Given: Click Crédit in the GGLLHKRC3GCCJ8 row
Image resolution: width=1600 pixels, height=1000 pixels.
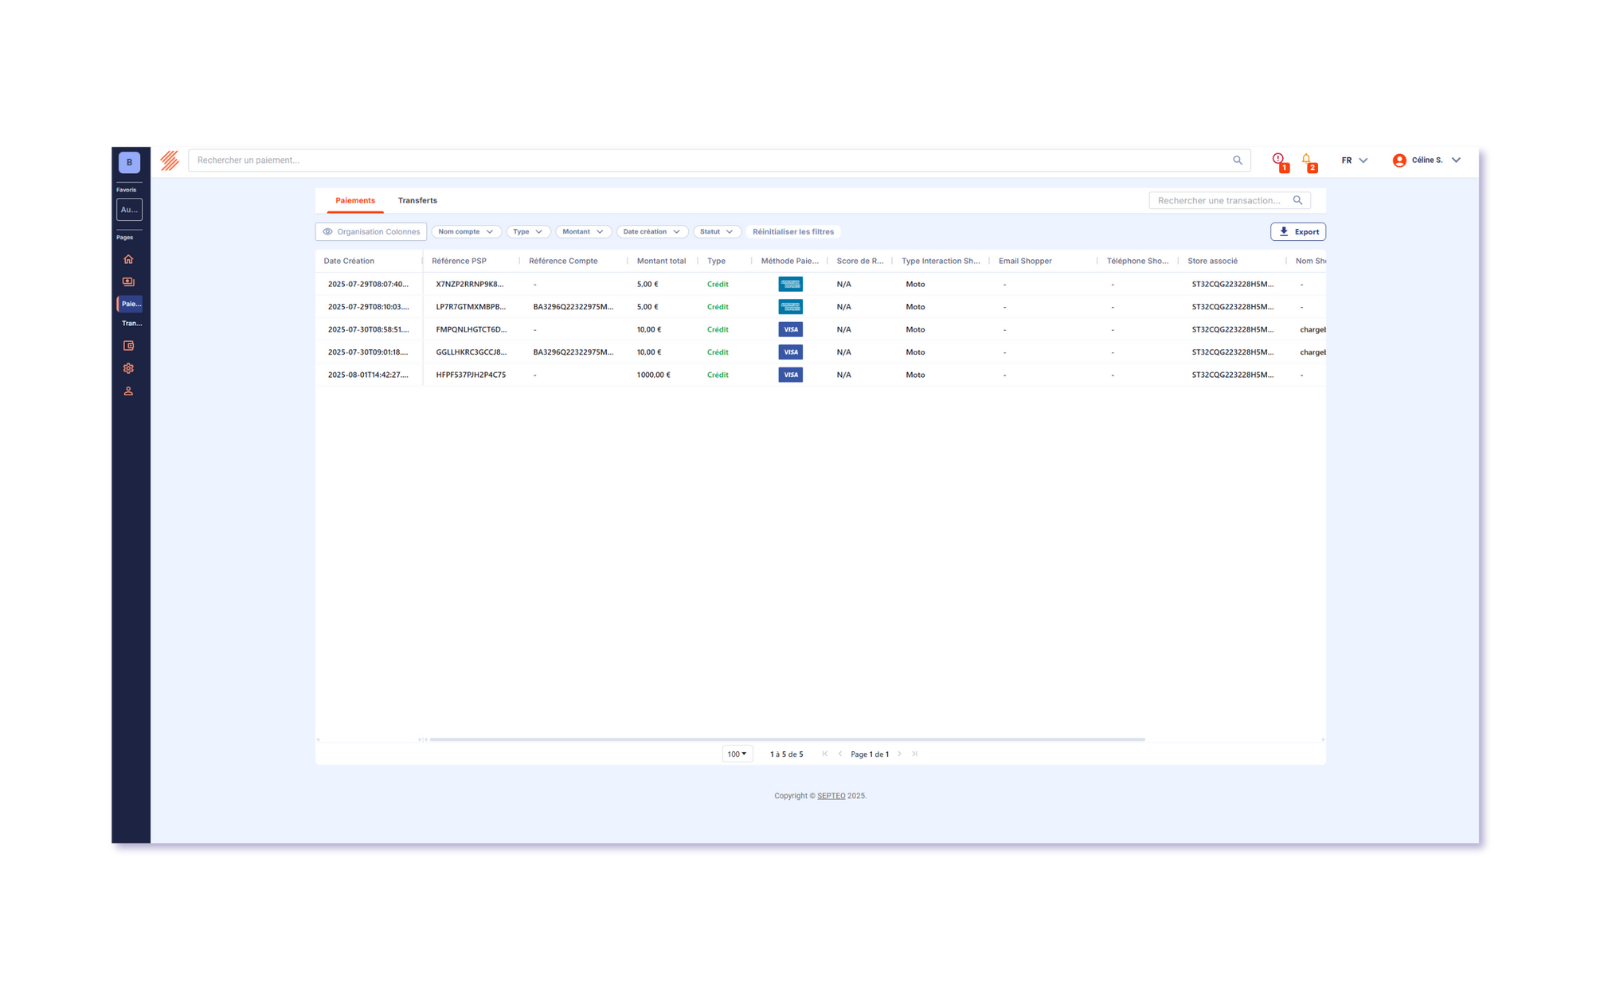Looking at the screenshot, I should [x=717, y=352].
